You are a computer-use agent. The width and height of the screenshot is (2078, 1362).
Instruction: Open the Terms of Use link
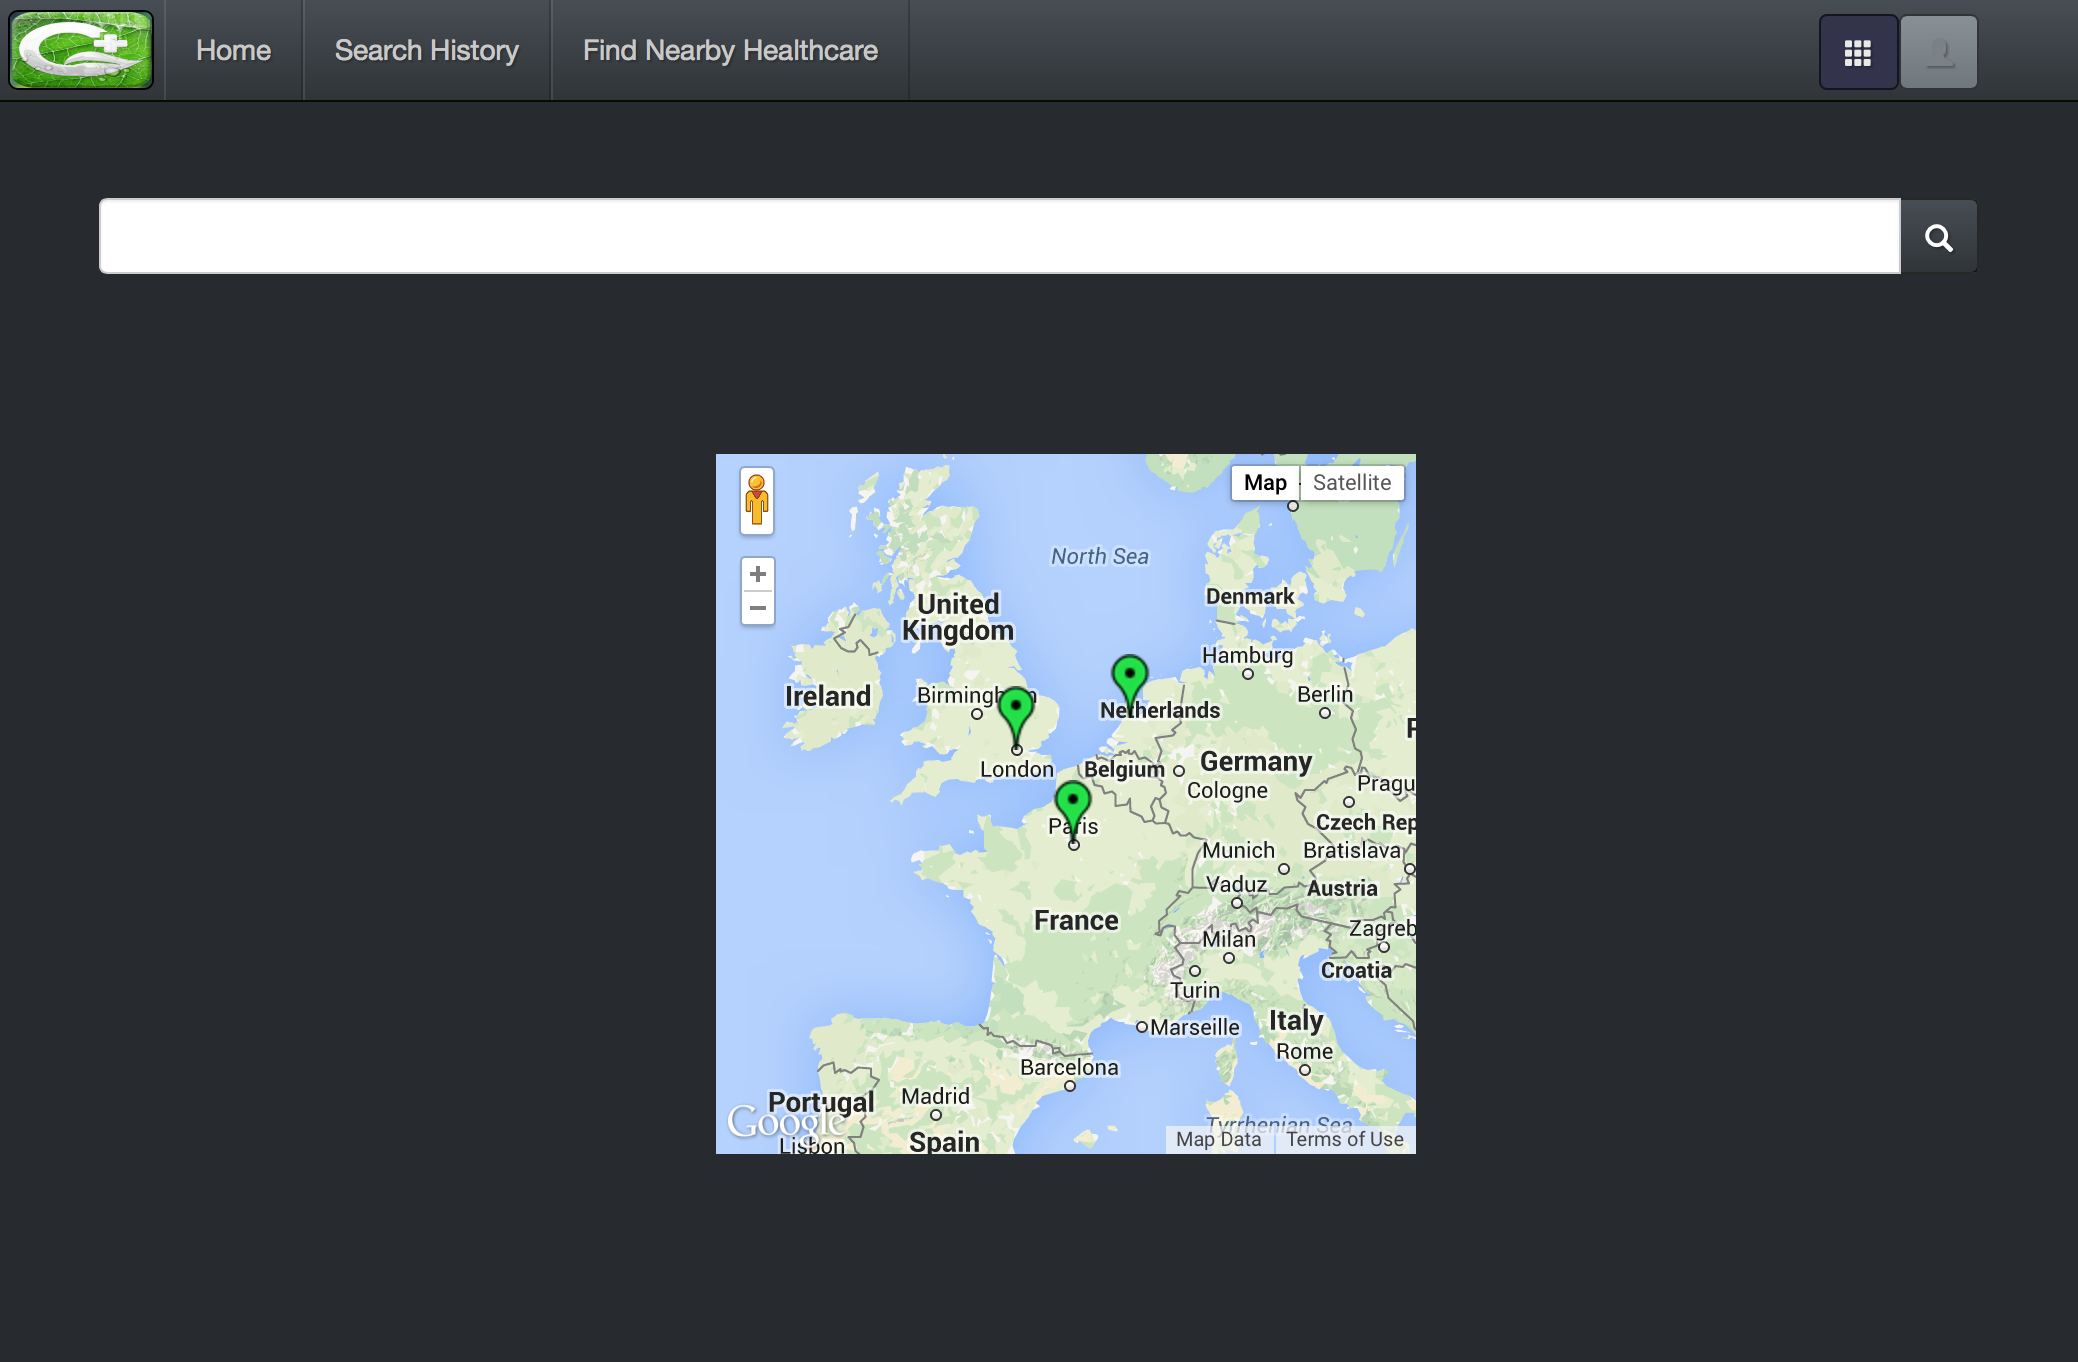click(x=1344, y=1139)
